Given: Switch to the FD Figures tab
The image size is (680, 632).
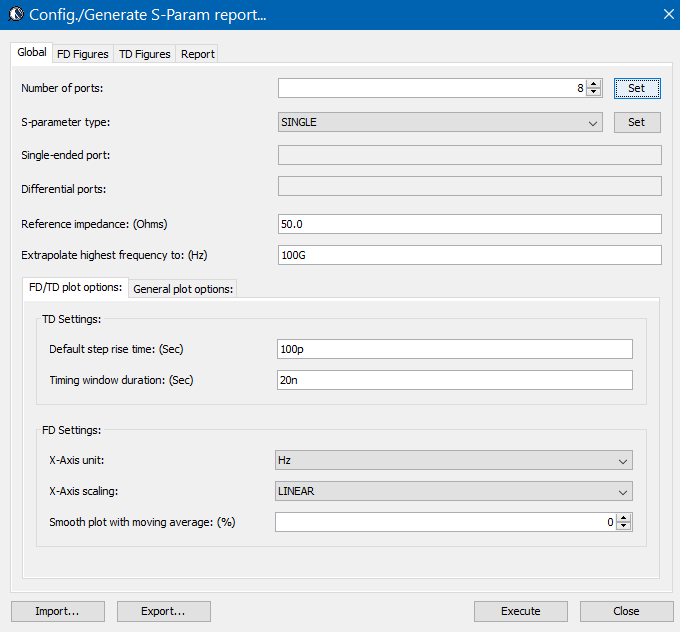Looking at the screenshot, I should point(84,54).
